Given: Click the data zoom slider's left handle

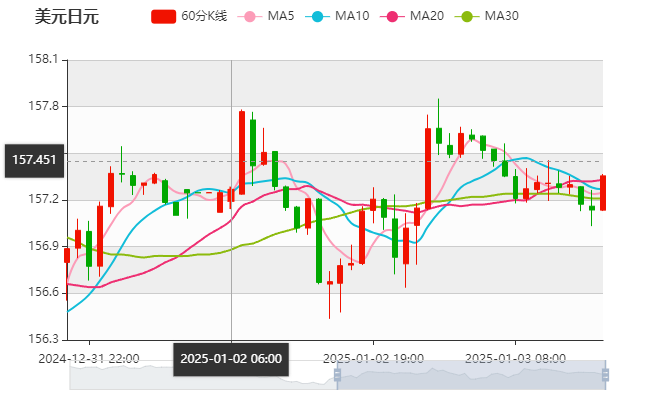Looking at the screenshot, I should 334,374.
